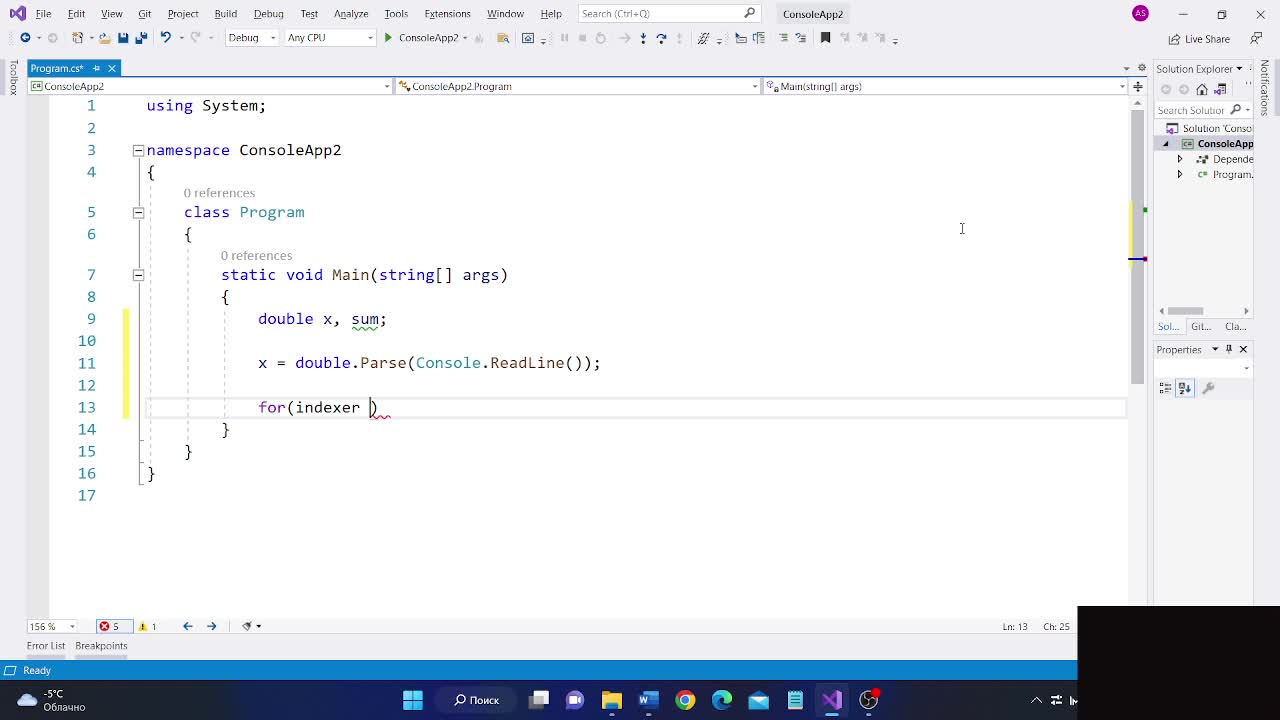Select the Program.cs editor tab
Viewport: 1280px width, 720px height.
point(58,68)
